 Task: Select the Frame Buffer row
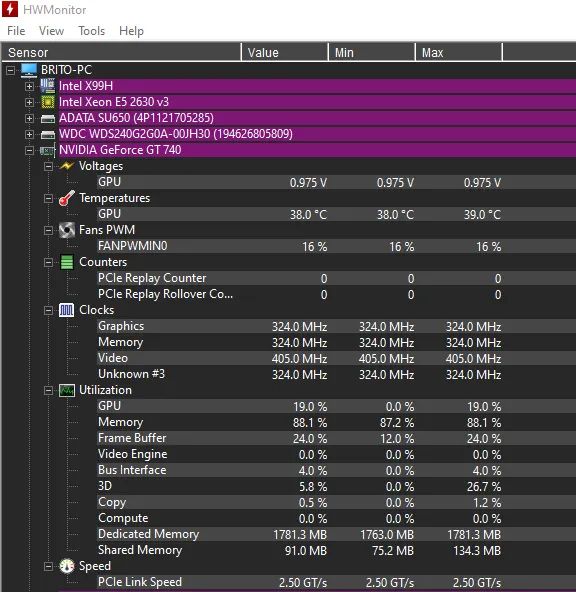[337, 438]
